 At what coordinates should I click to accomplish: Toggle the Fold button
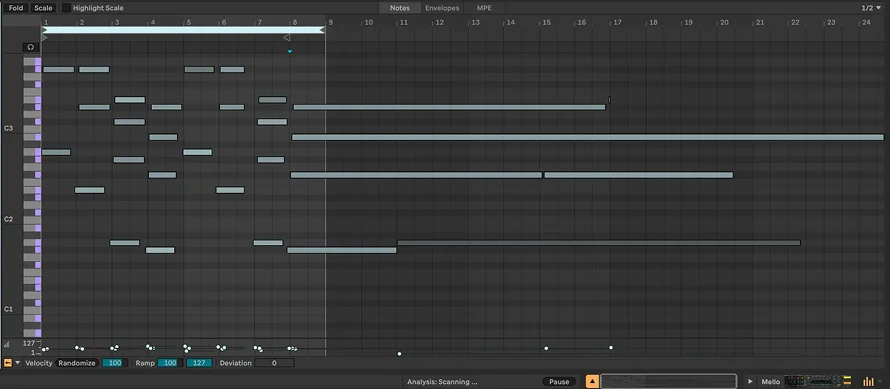16,8
